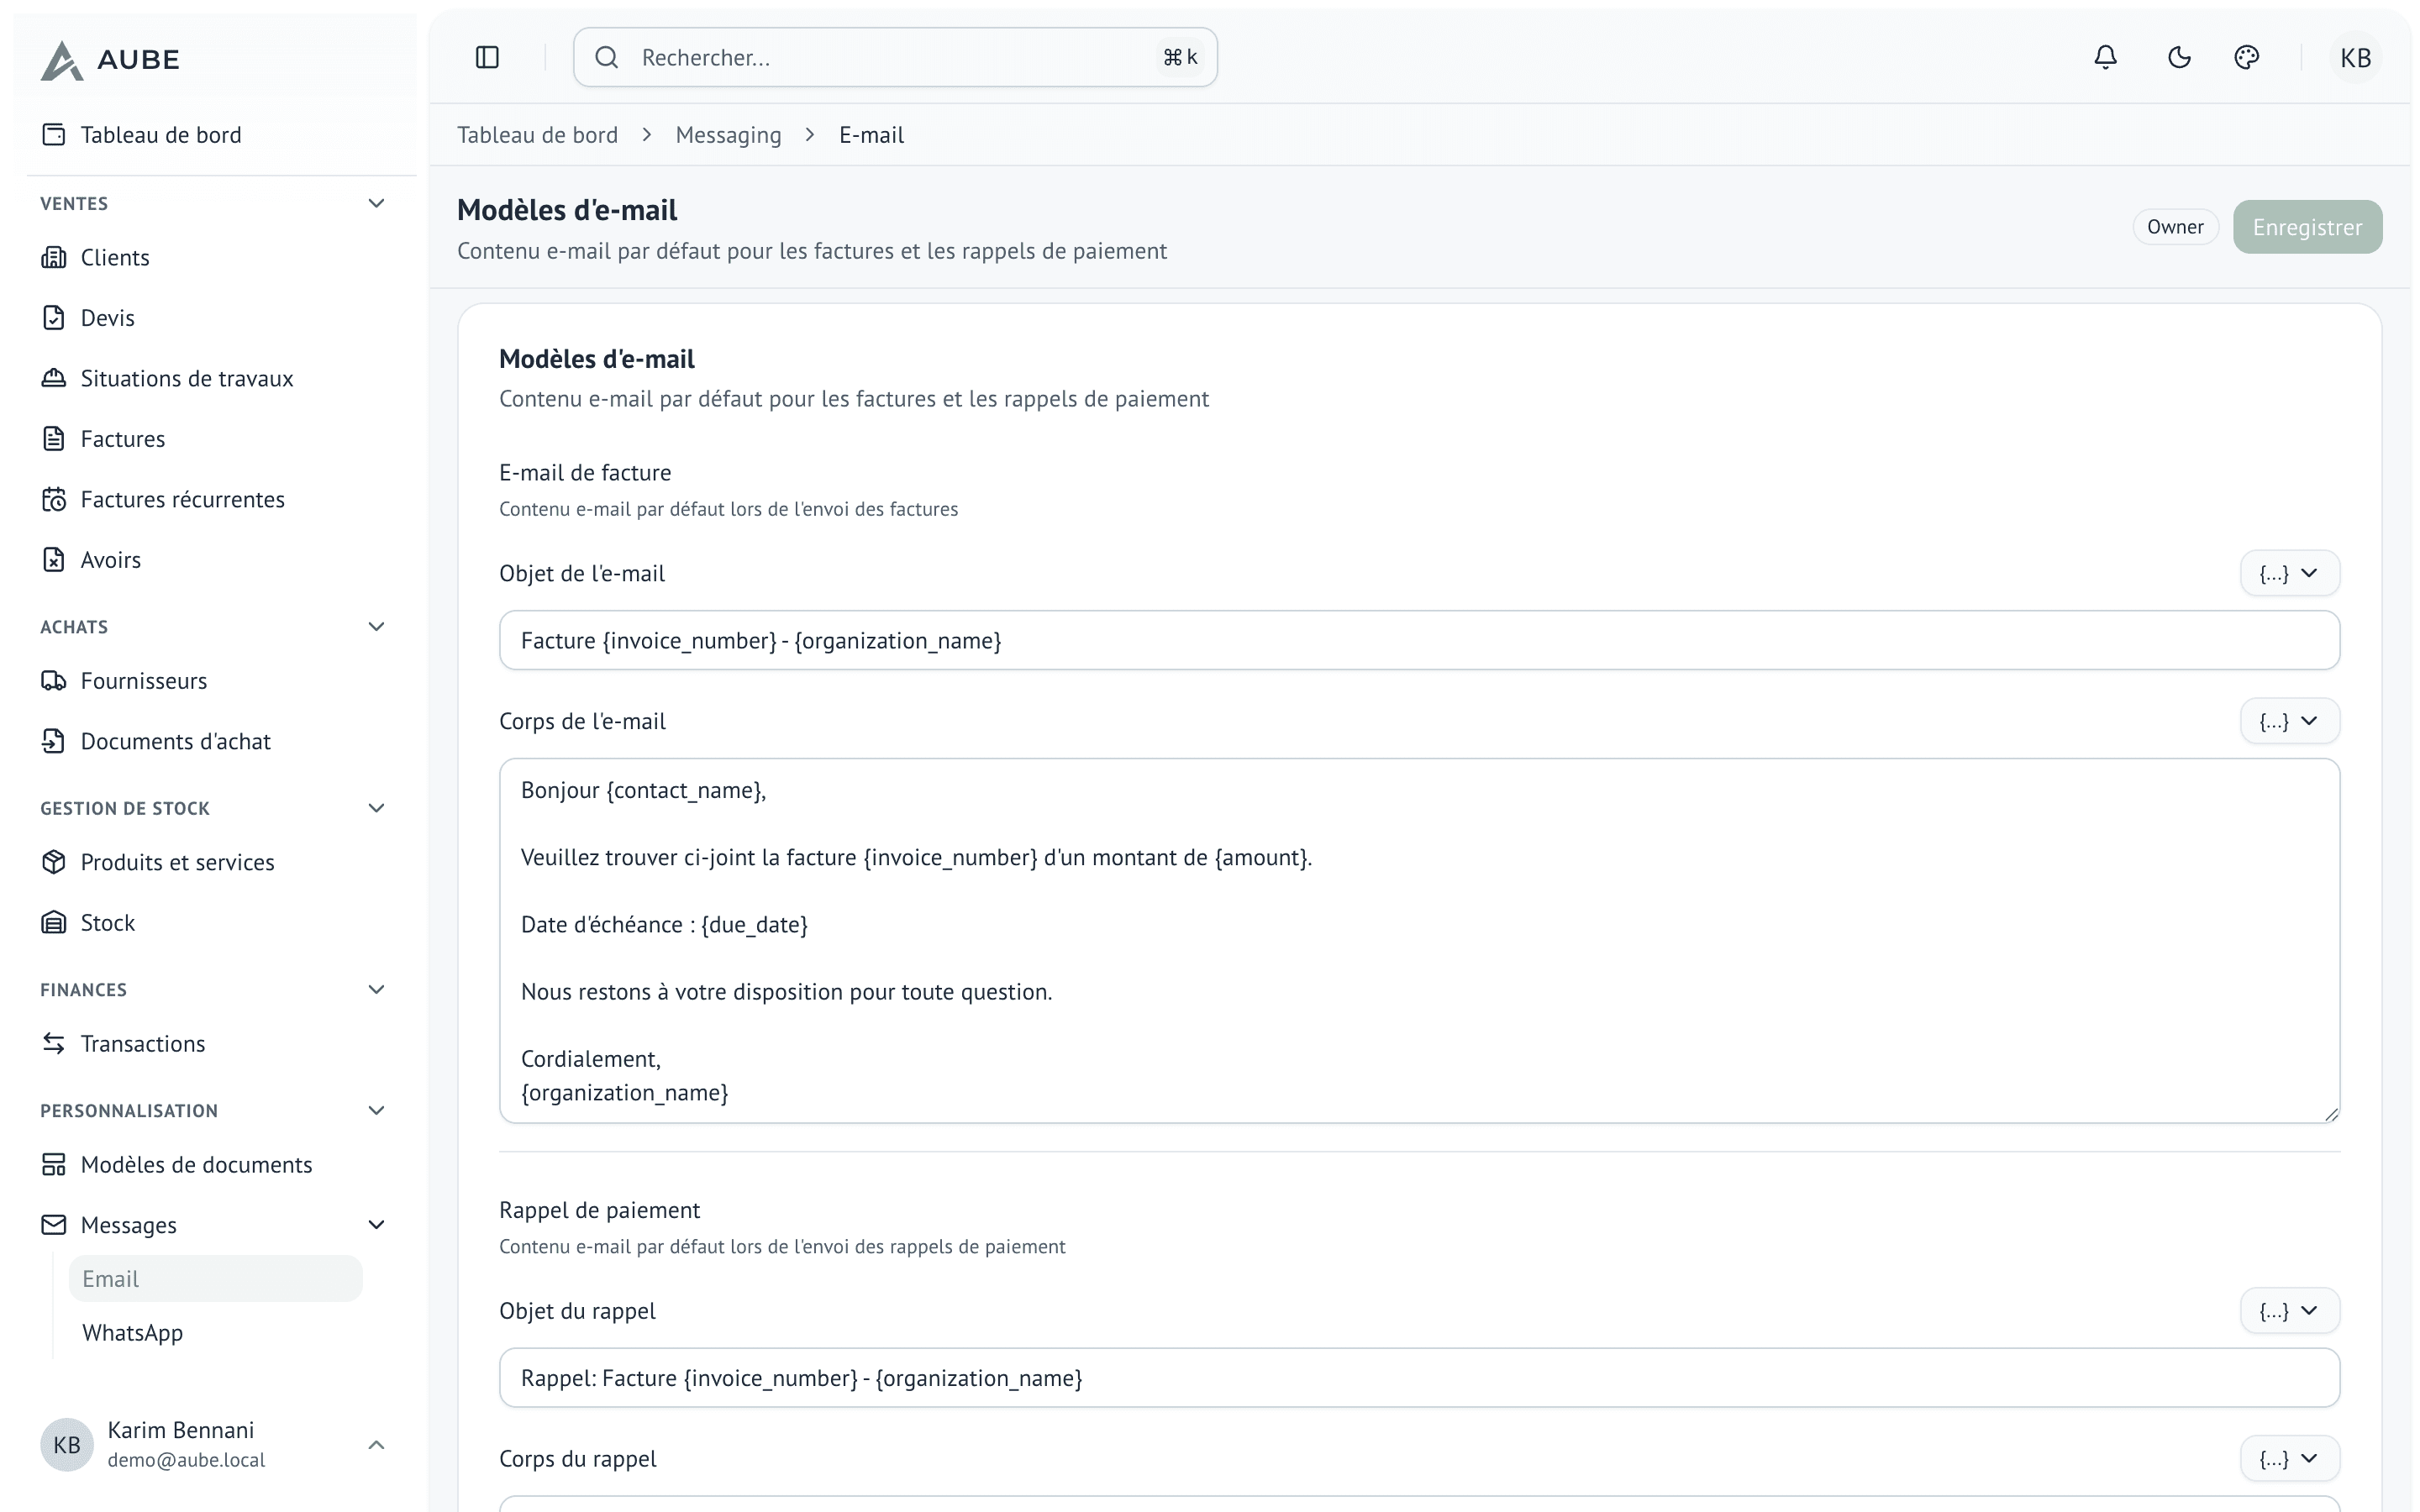The height and width of the screenshot is (1512, 2420).
Task: Open variables dropdown for Corps du rappel
Action: pyautogui.click(x=2289, y=1458)
